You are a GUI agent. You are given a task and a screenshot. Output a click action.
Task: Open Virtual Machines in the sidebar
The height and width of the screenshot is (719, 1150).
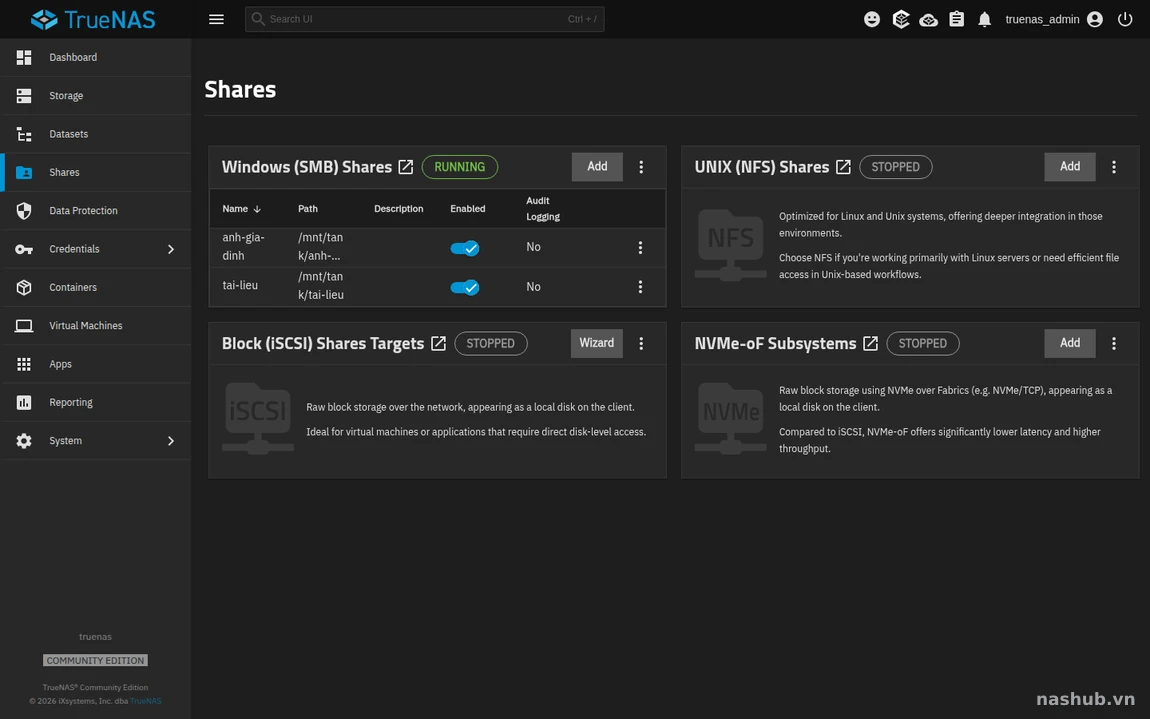pos(96,326)
